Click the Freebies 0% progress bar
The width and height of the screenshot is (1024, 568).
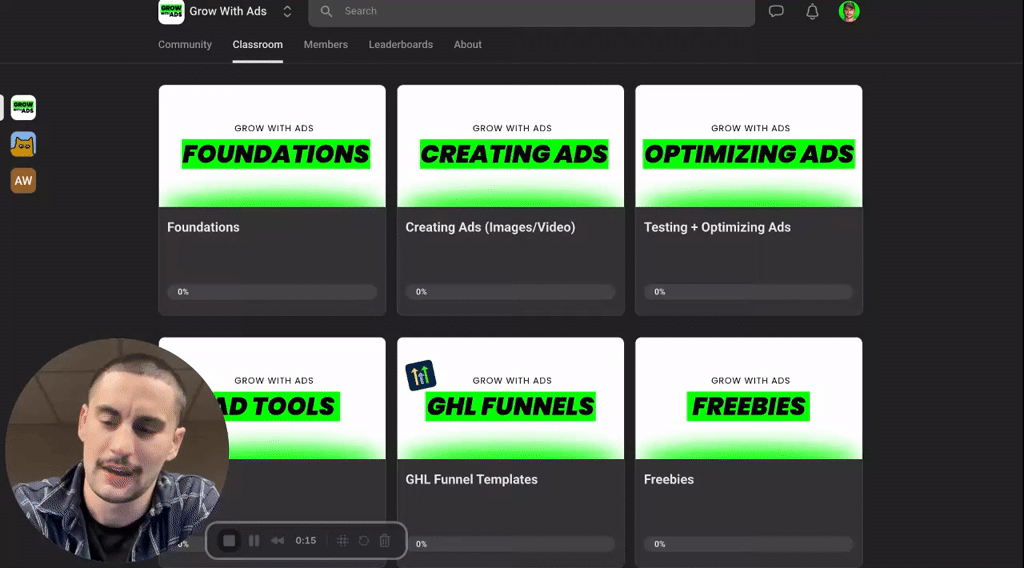pos(749,544)
